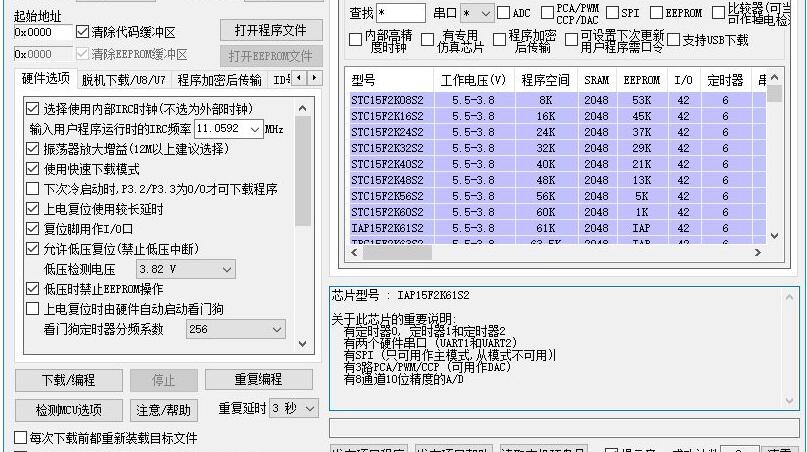
Task: Toggle 清除EEPROM缓冲区 checkbox
Action: click(82, 54)
